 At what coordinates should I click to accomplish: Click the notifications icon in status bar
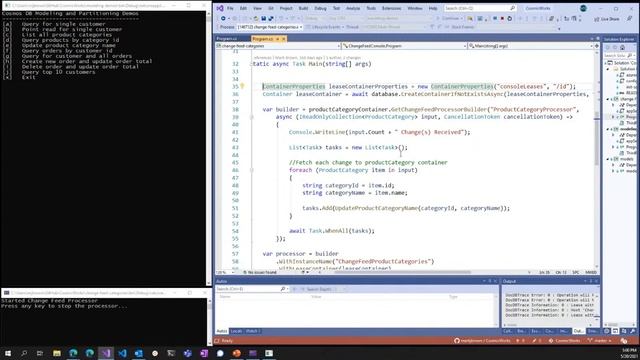tap(623, 340)
